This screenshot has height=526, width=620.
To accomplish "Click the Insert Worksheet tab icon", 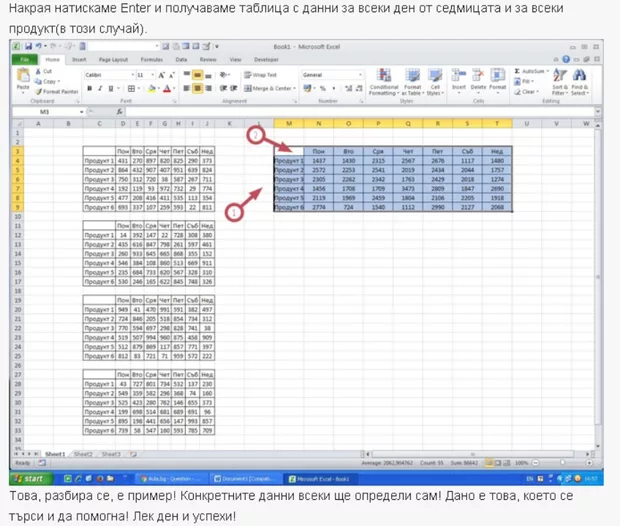I will click(133, 454).
